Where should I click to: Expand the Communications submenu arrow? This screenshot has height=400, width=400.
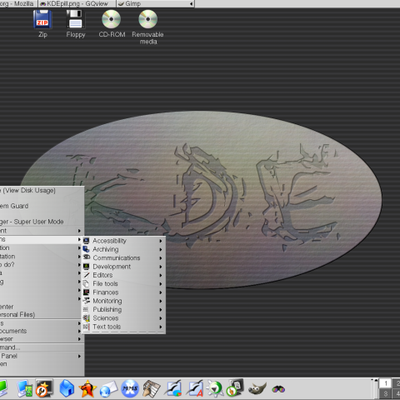pyautogui.click(x=161, y=258)
